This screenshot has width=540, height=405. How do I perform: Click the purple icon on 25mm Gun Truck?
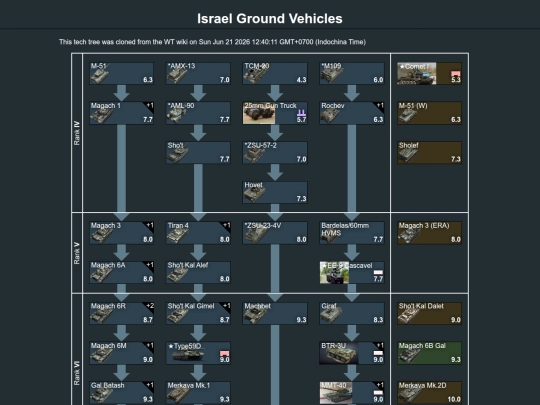coord(301,113)
